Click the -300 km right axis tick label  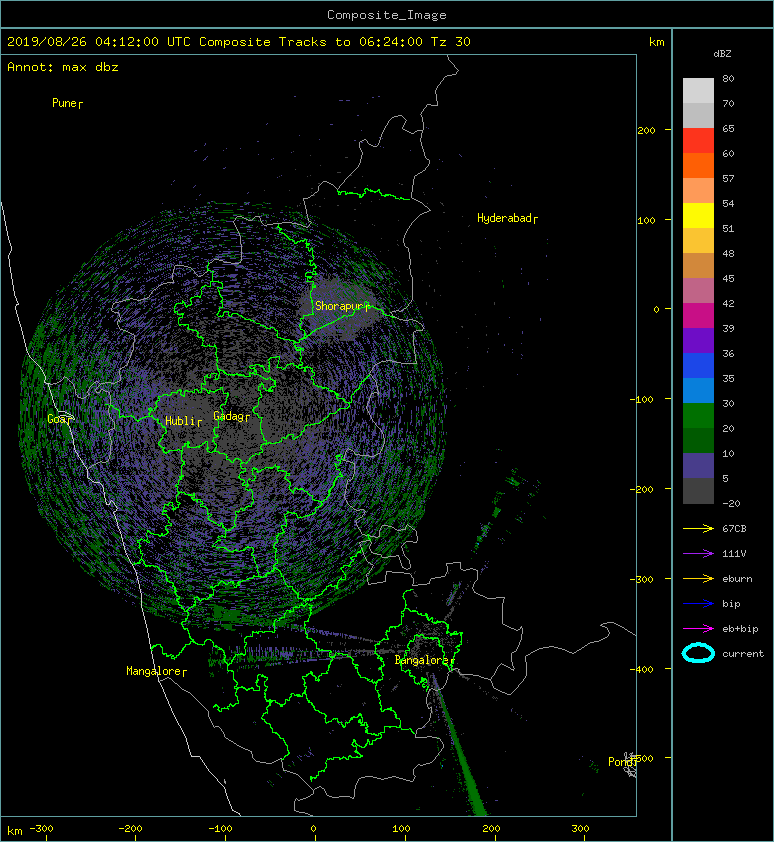[642, 579]
